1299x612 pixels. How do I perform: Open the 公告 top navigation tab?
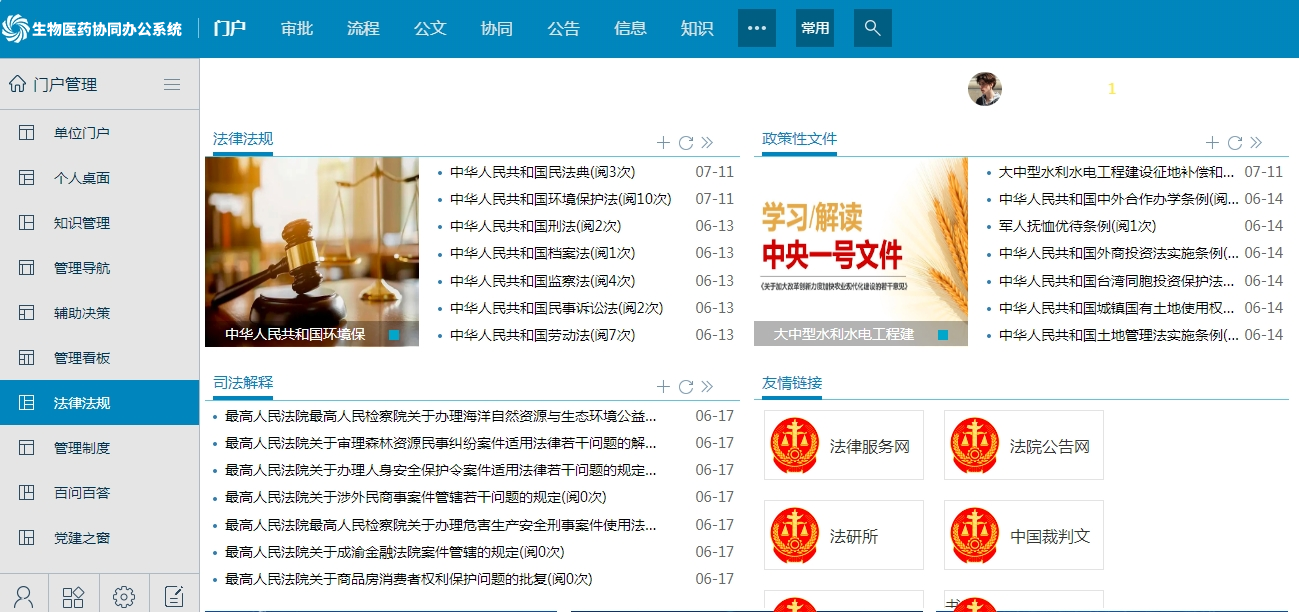(x=563, y=29)
